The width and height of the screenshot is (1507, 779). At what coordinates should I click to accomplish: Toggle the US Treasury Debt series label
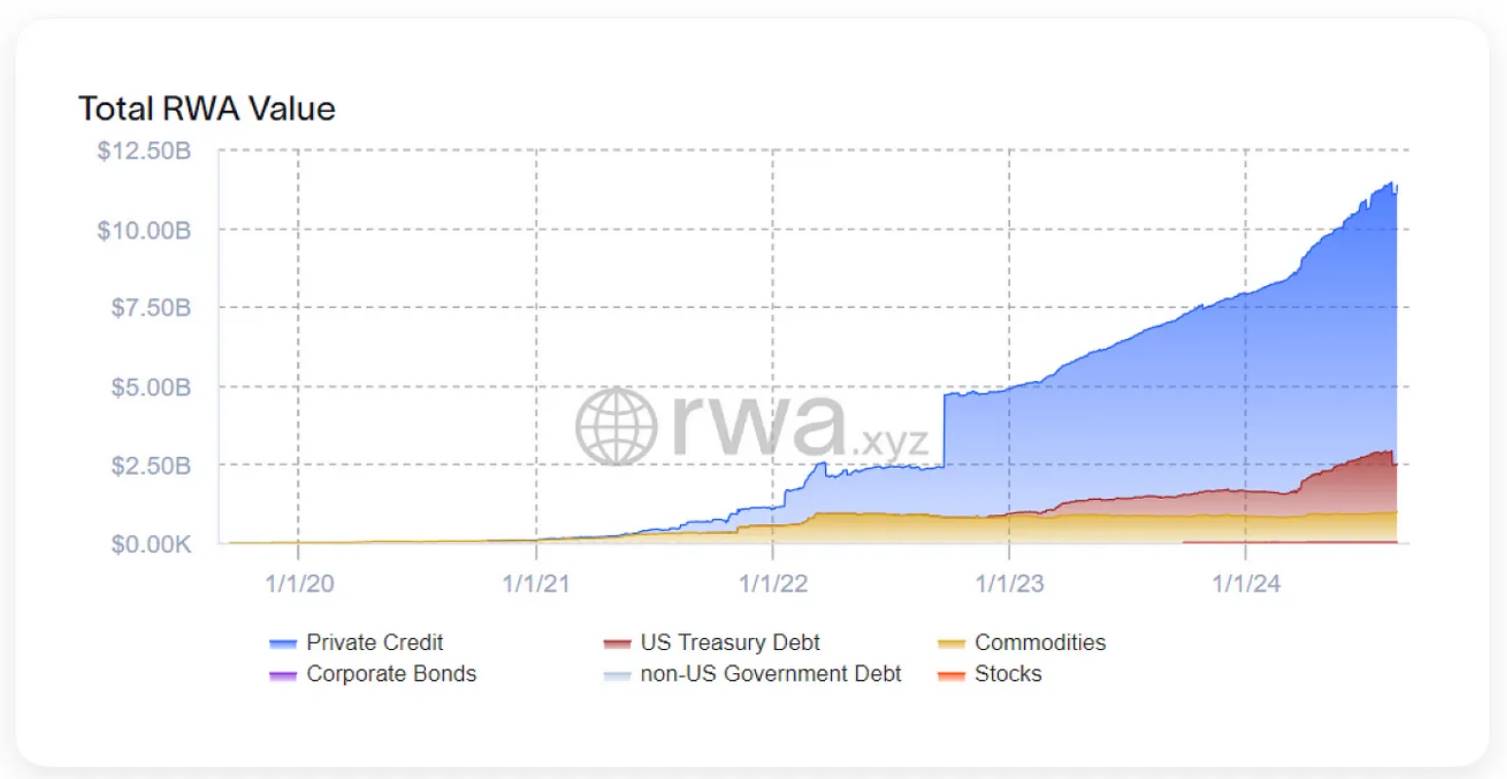(730, 643)
